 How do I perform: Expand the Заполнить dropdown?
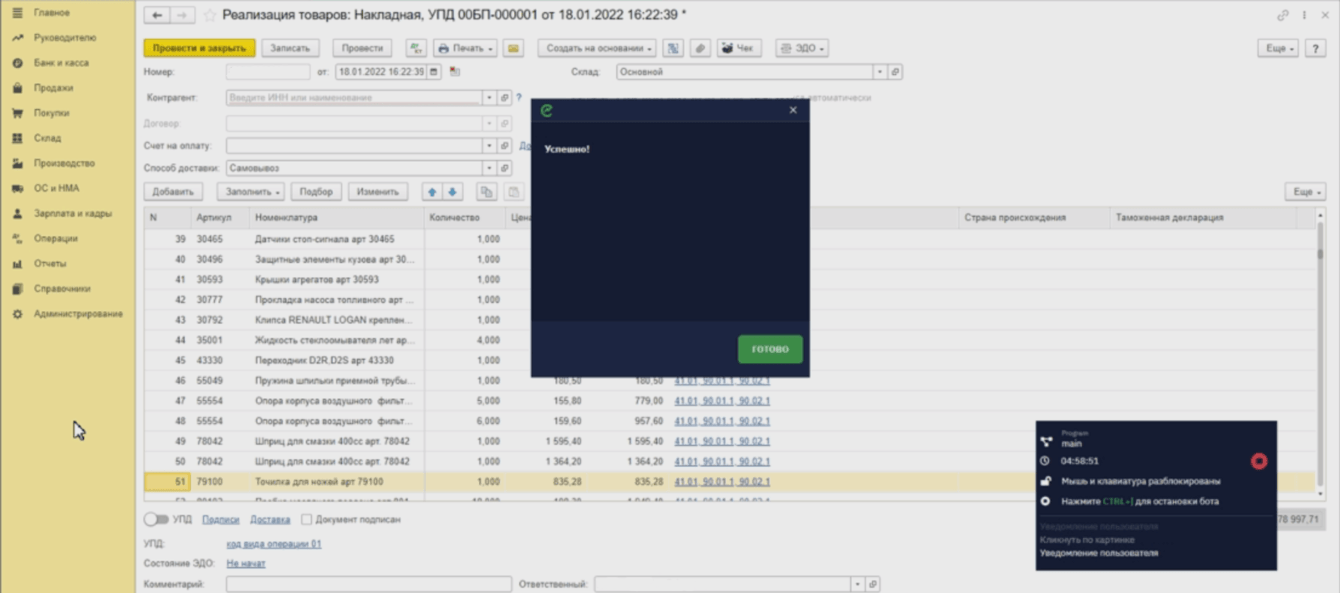250,192
